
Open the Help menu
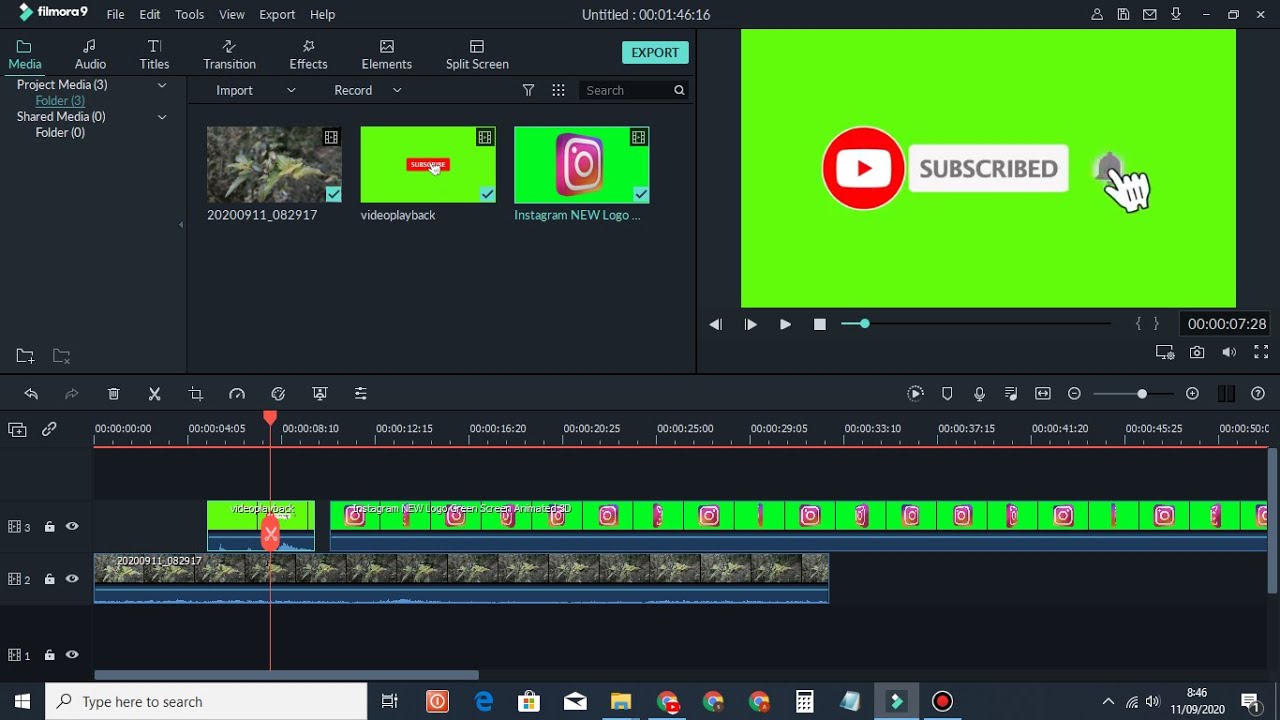click(322, 15)
